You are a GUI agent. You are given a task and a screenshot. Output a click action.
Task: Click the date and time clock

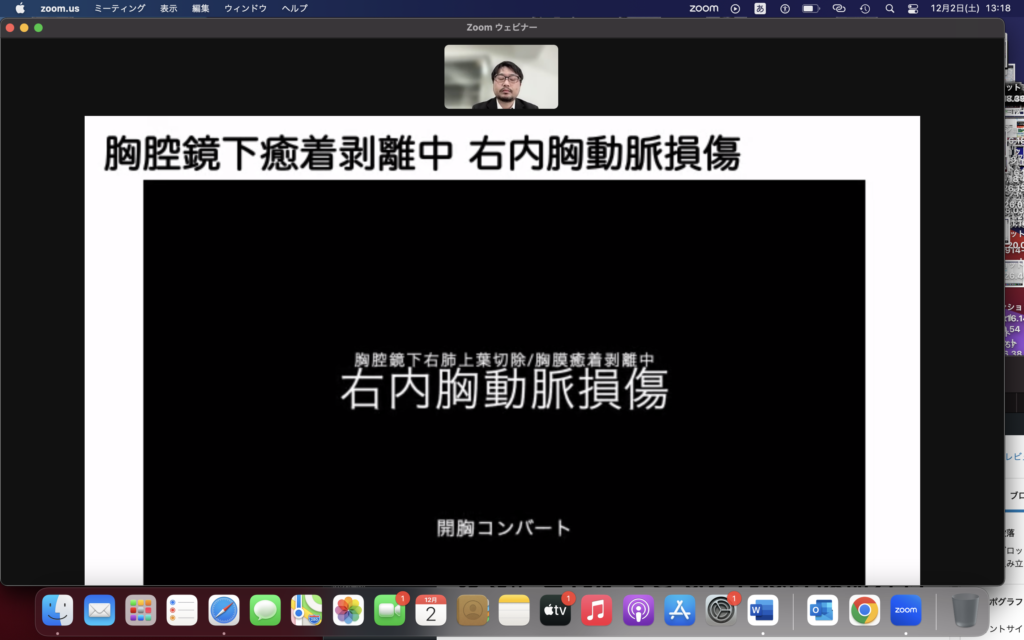(968, 8)
